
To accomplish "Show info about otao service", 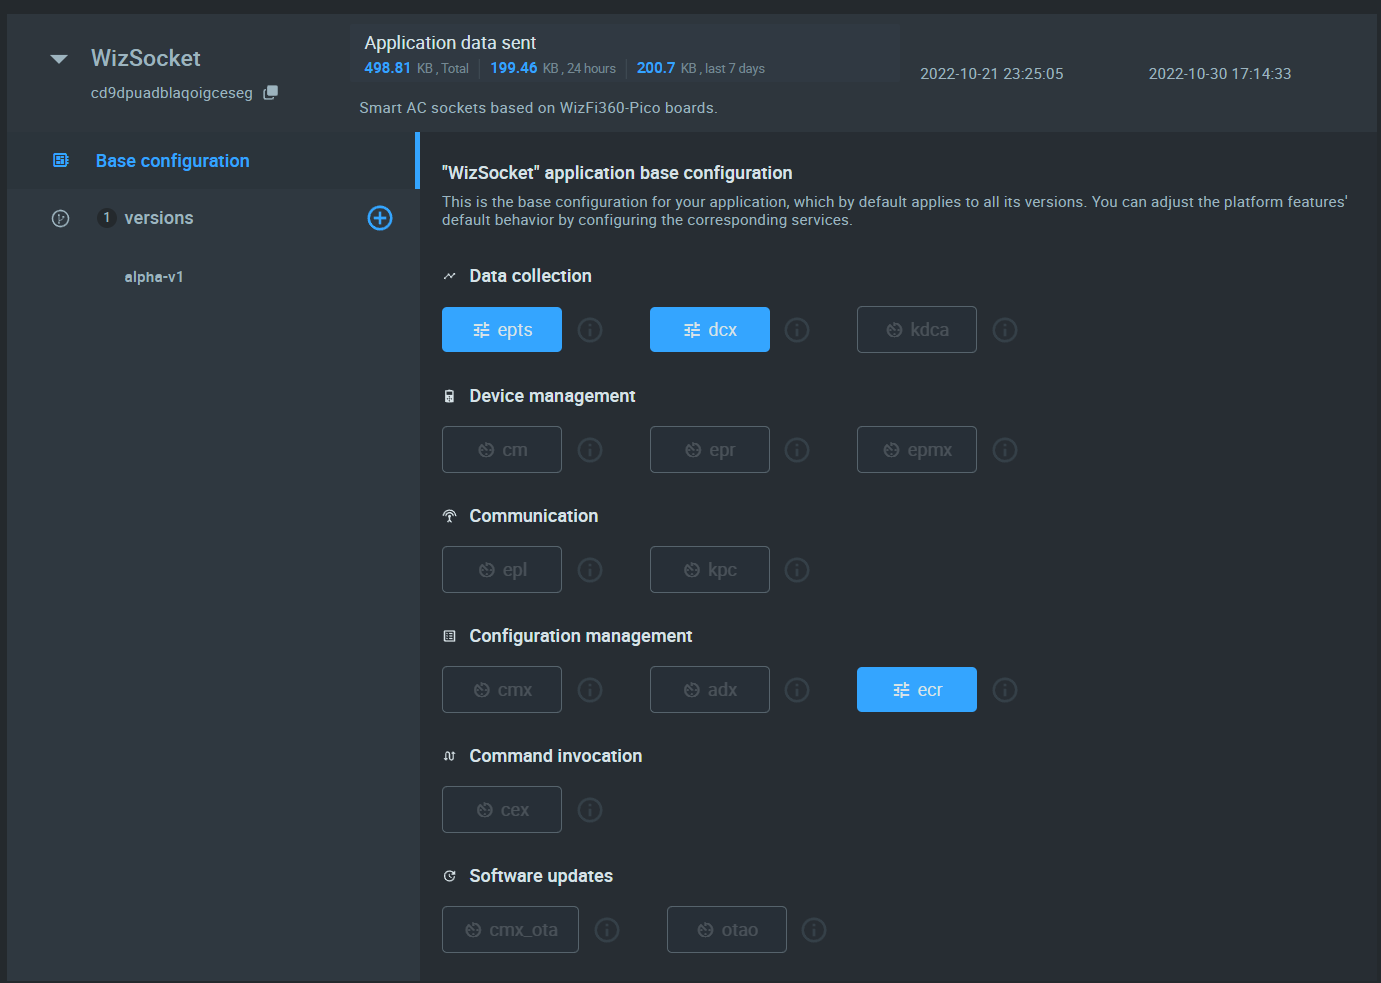I will [814, 930].
